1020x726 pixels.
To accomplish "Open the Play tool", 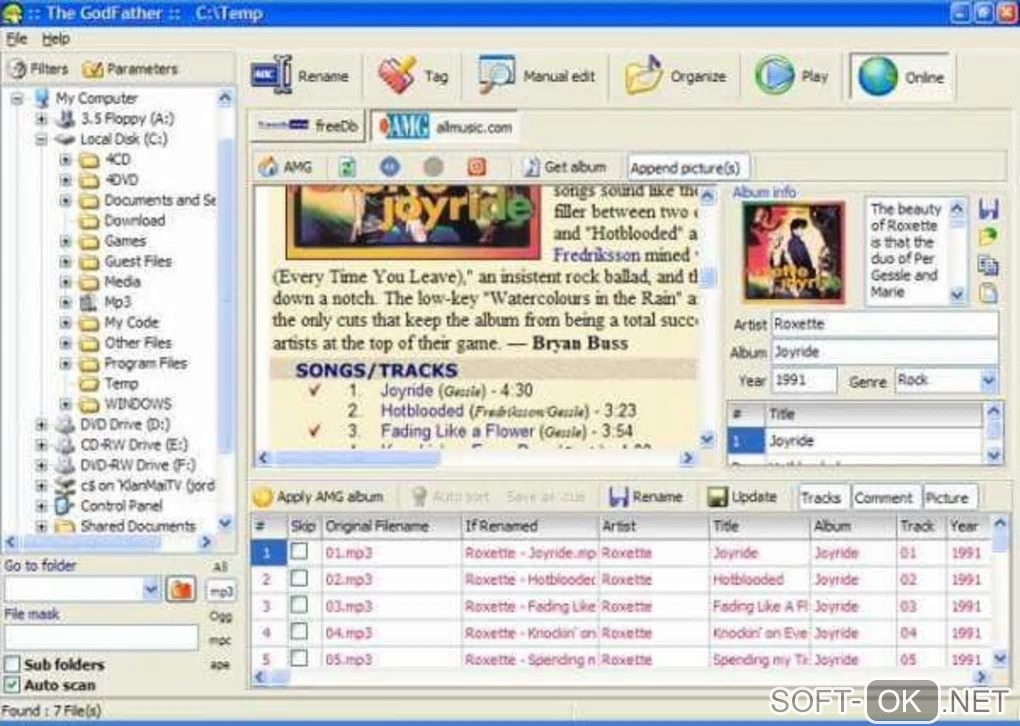I will (x=791, y=76).
